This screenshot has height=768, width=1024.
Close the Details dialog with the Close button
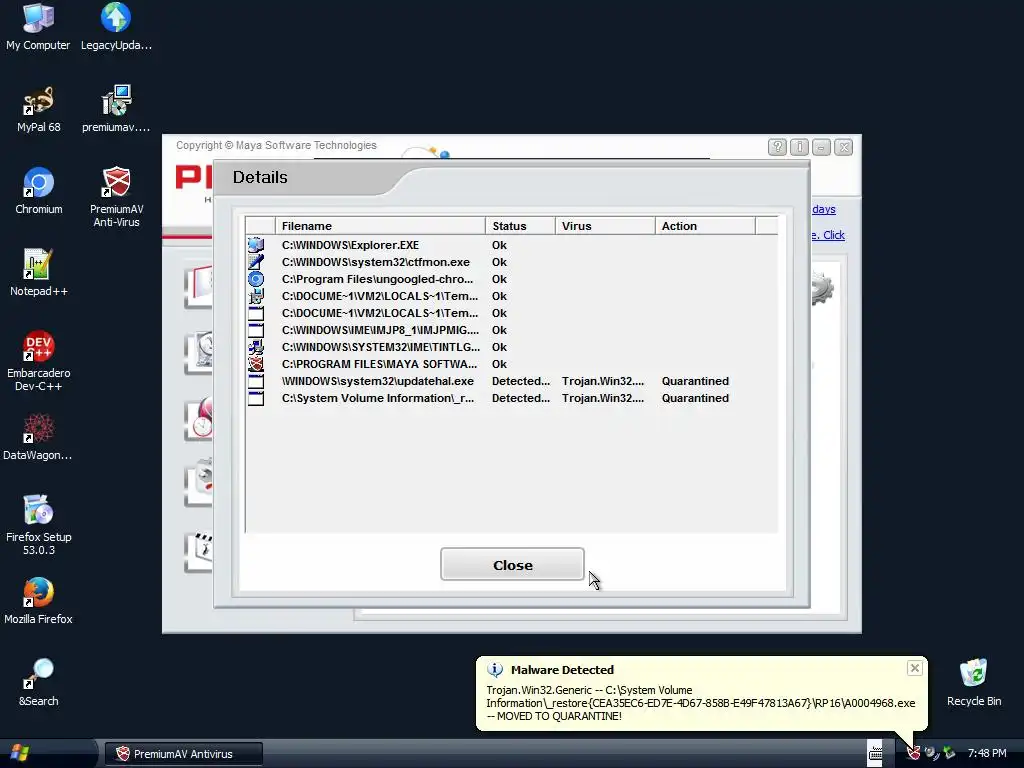click(512, 564)
